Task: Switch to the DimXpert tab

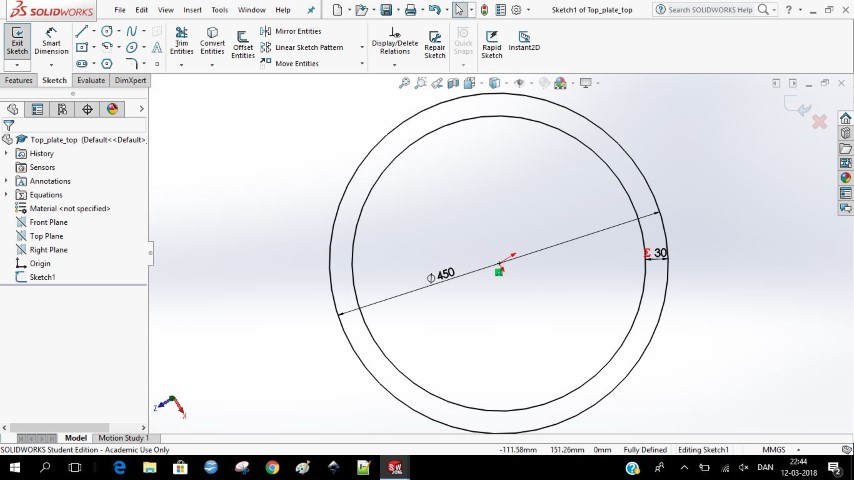Action: [x=130, y=80]
